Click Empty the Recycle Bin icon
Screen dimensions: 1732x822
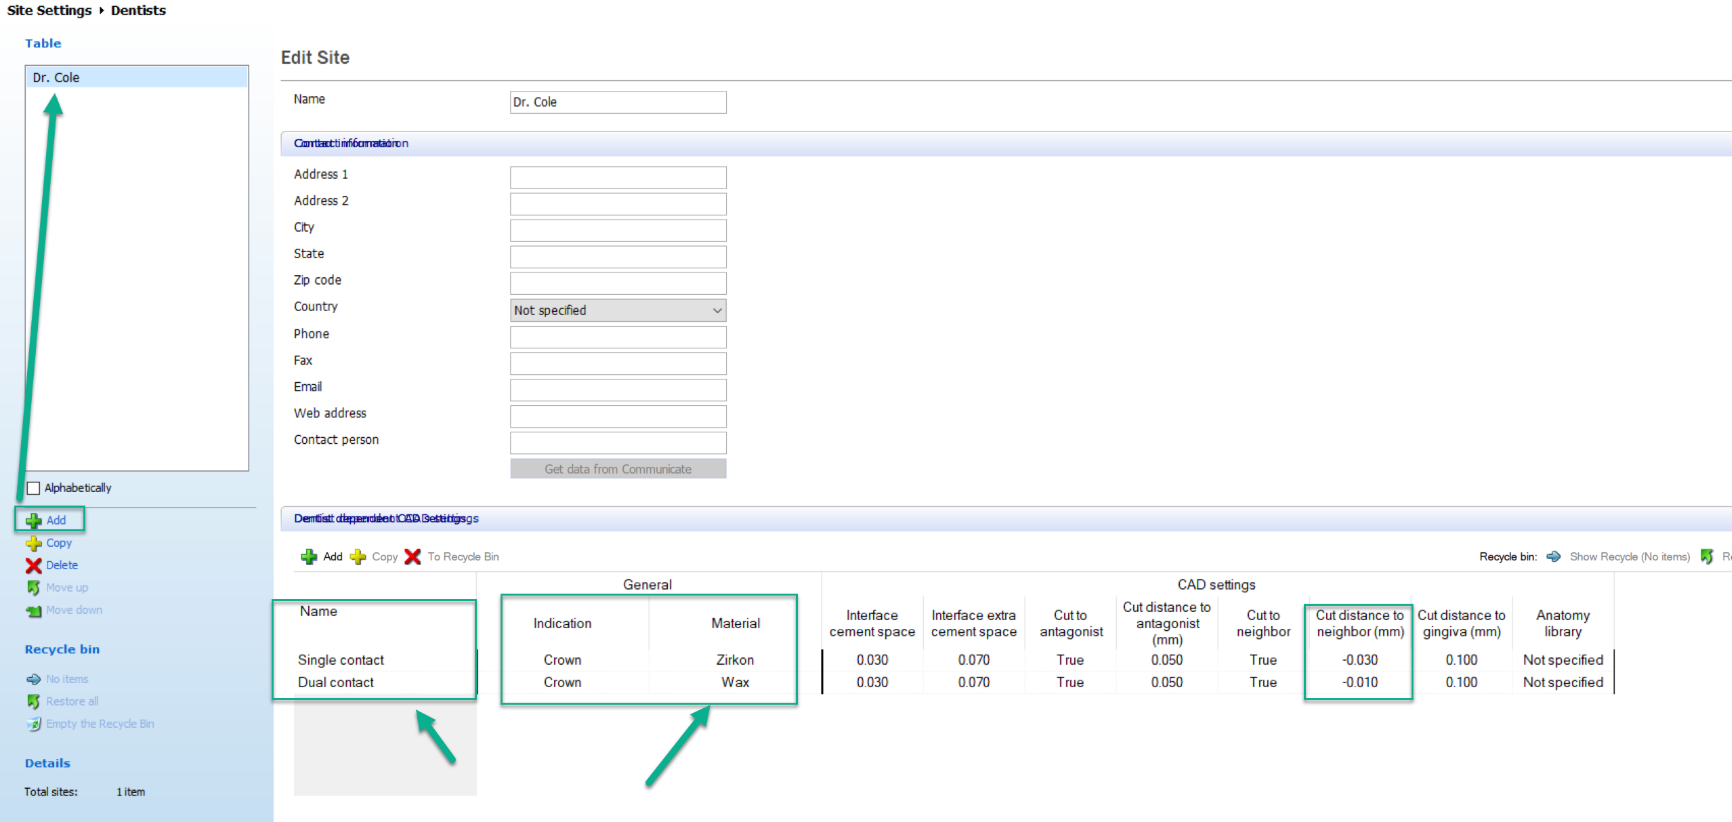(x=34, y=724)
